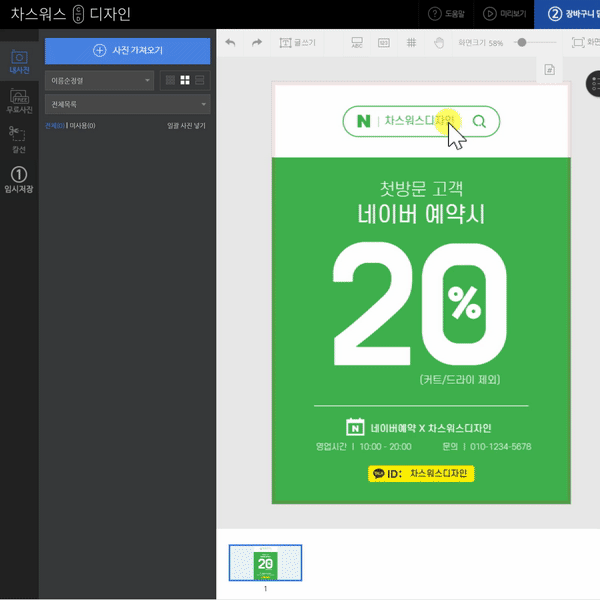The width and height of the screenshot is (600, 600).
Task: Click the calendar N icon beside 네이버예약
Action: click(x=355, y=427)
